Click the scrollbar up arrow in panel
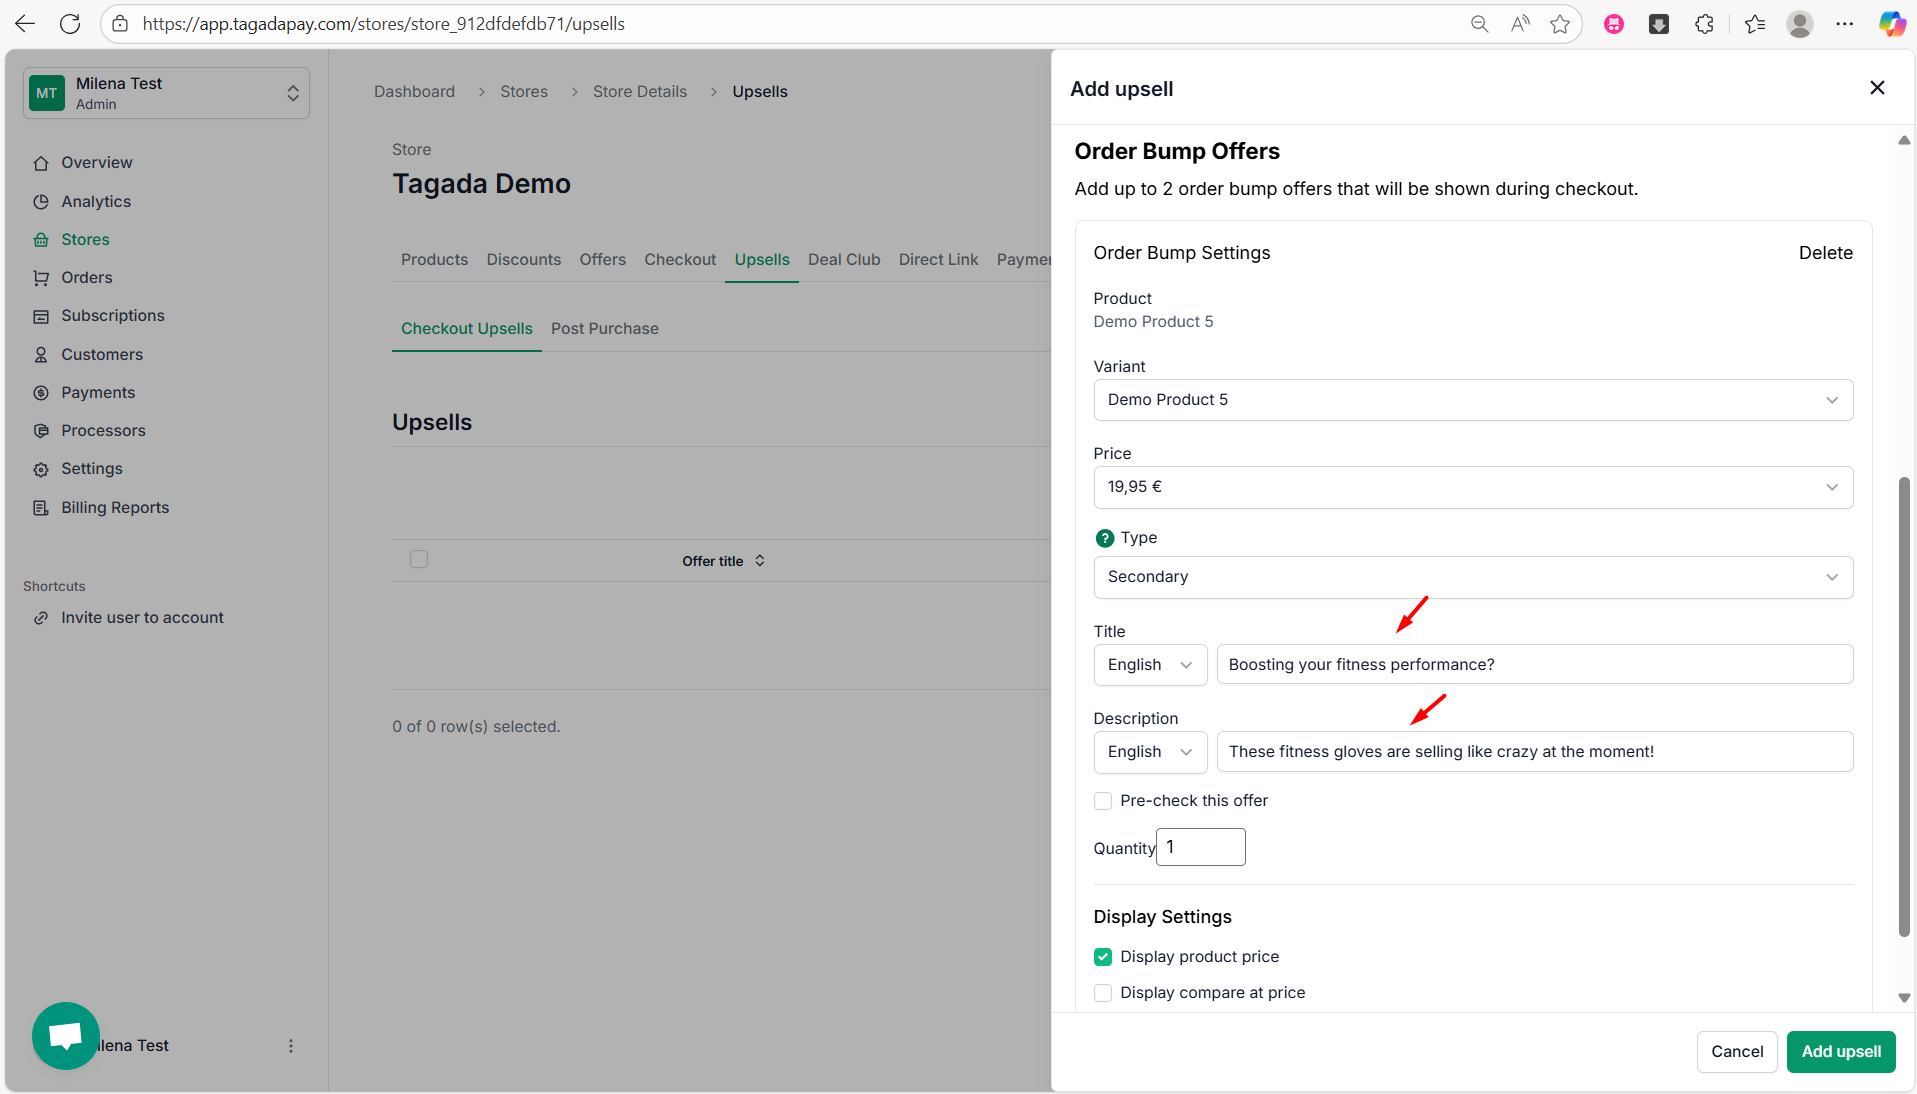 click(x=1904, y=140)
